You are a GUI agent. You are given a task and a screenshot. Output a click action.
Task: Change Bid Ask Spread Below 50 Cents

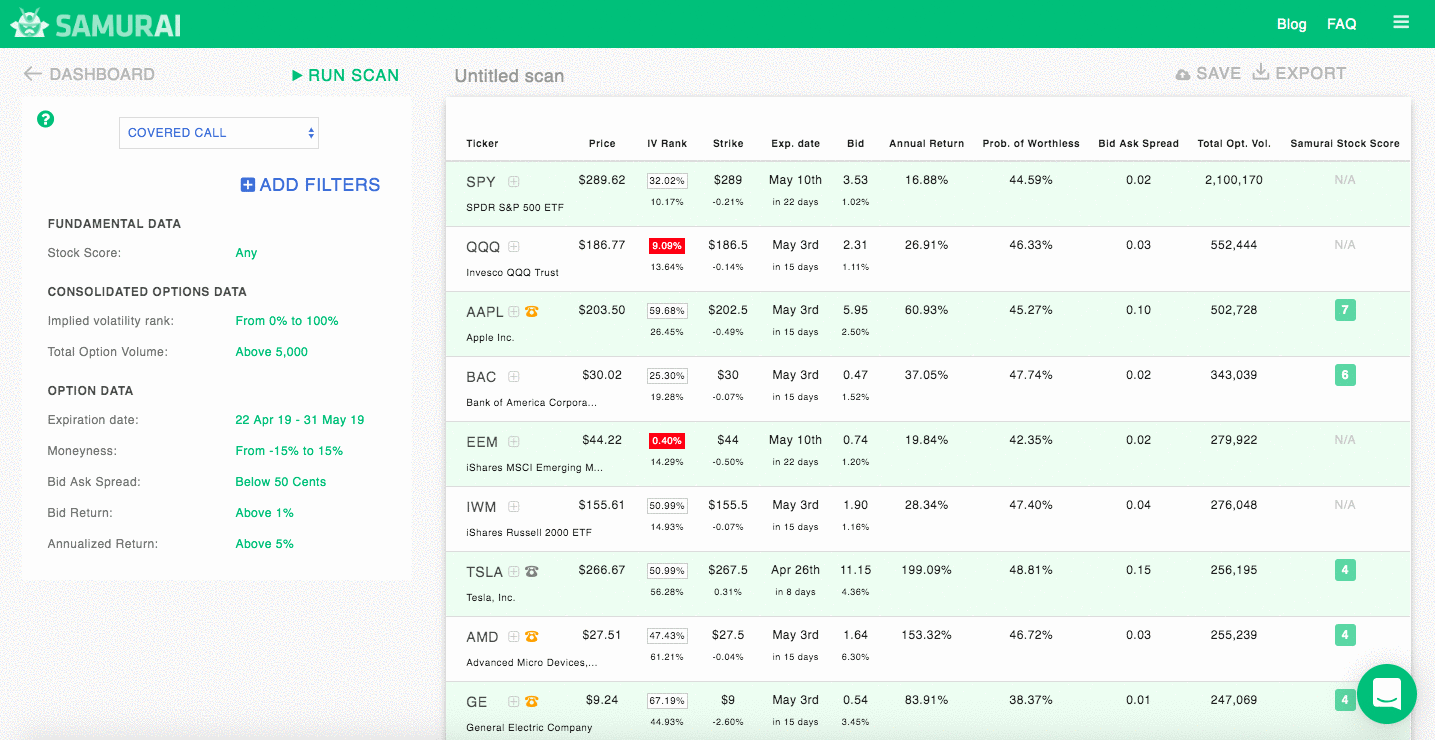(x=281, y=482)
